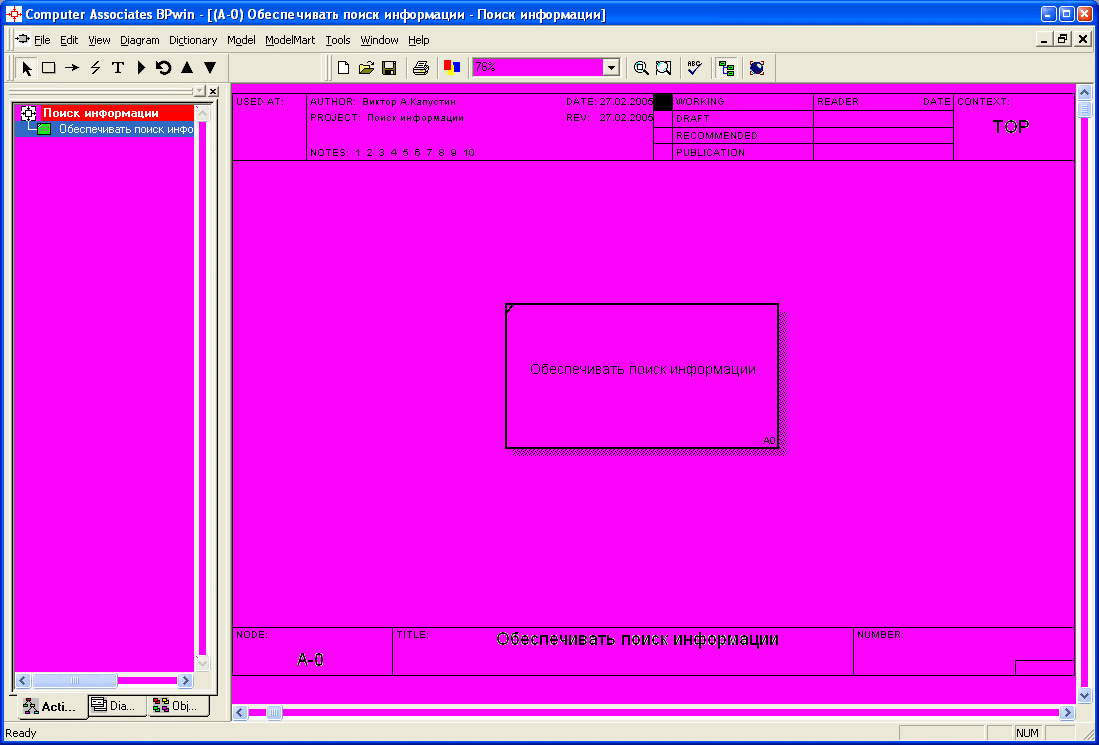The height and width of the screenshot is (745, 1099).
Task: Click the A0 activity box in diagram
Action: 641,376
